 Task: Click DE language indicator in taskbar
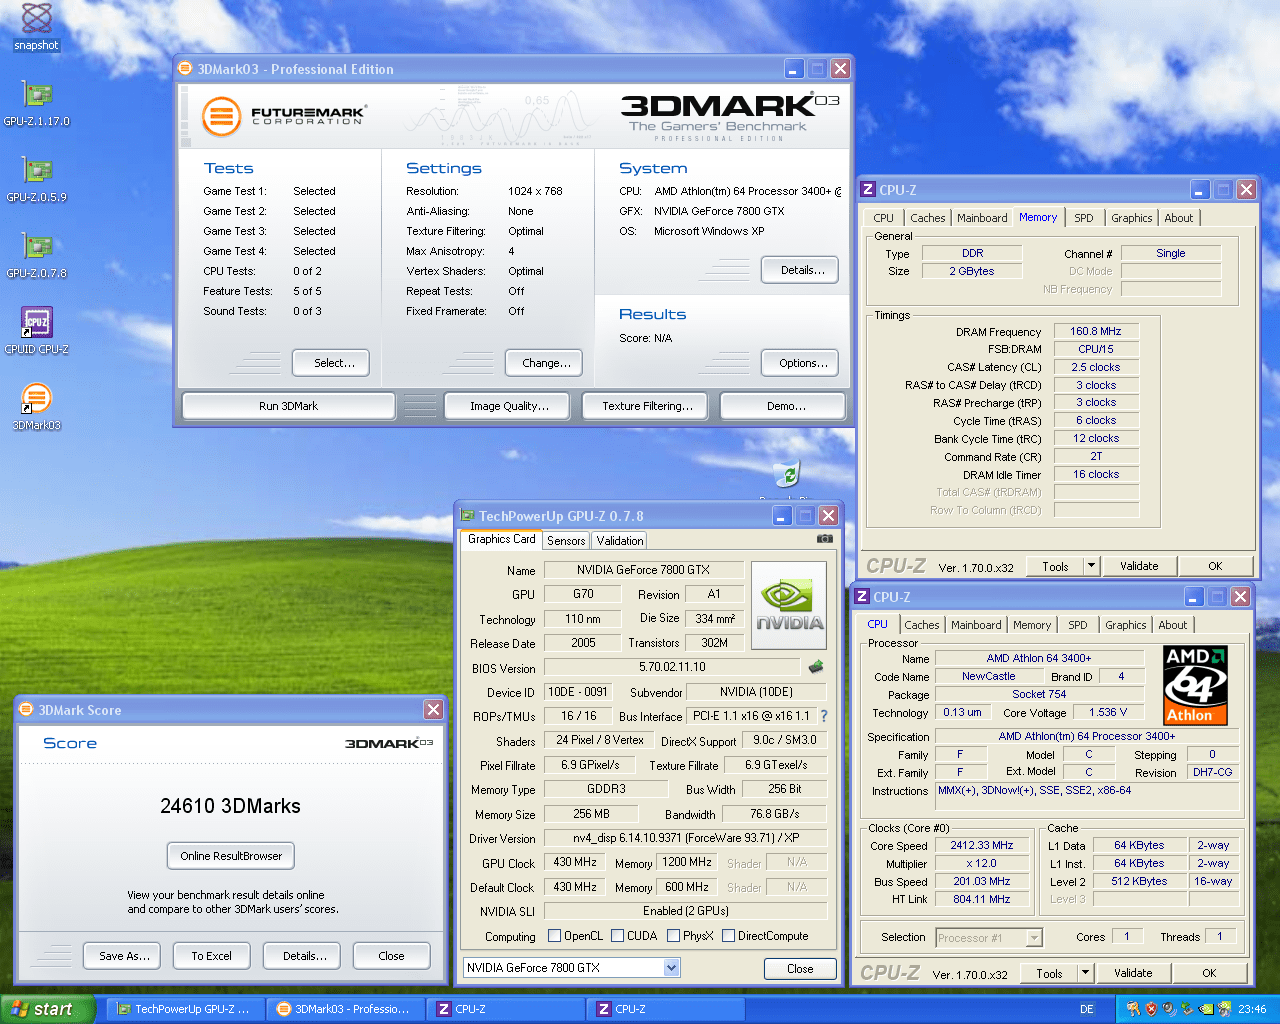pos(1086,1009)
